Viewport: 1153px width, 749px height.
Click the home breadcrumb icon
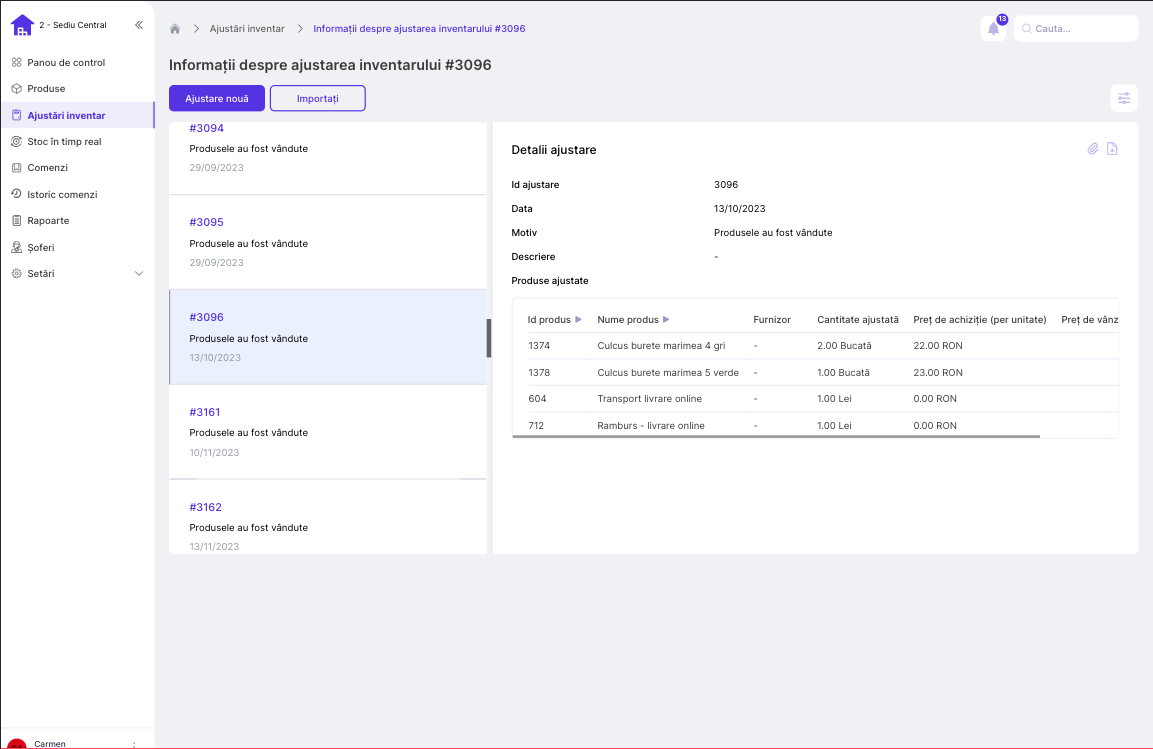[x=175, y=29]
